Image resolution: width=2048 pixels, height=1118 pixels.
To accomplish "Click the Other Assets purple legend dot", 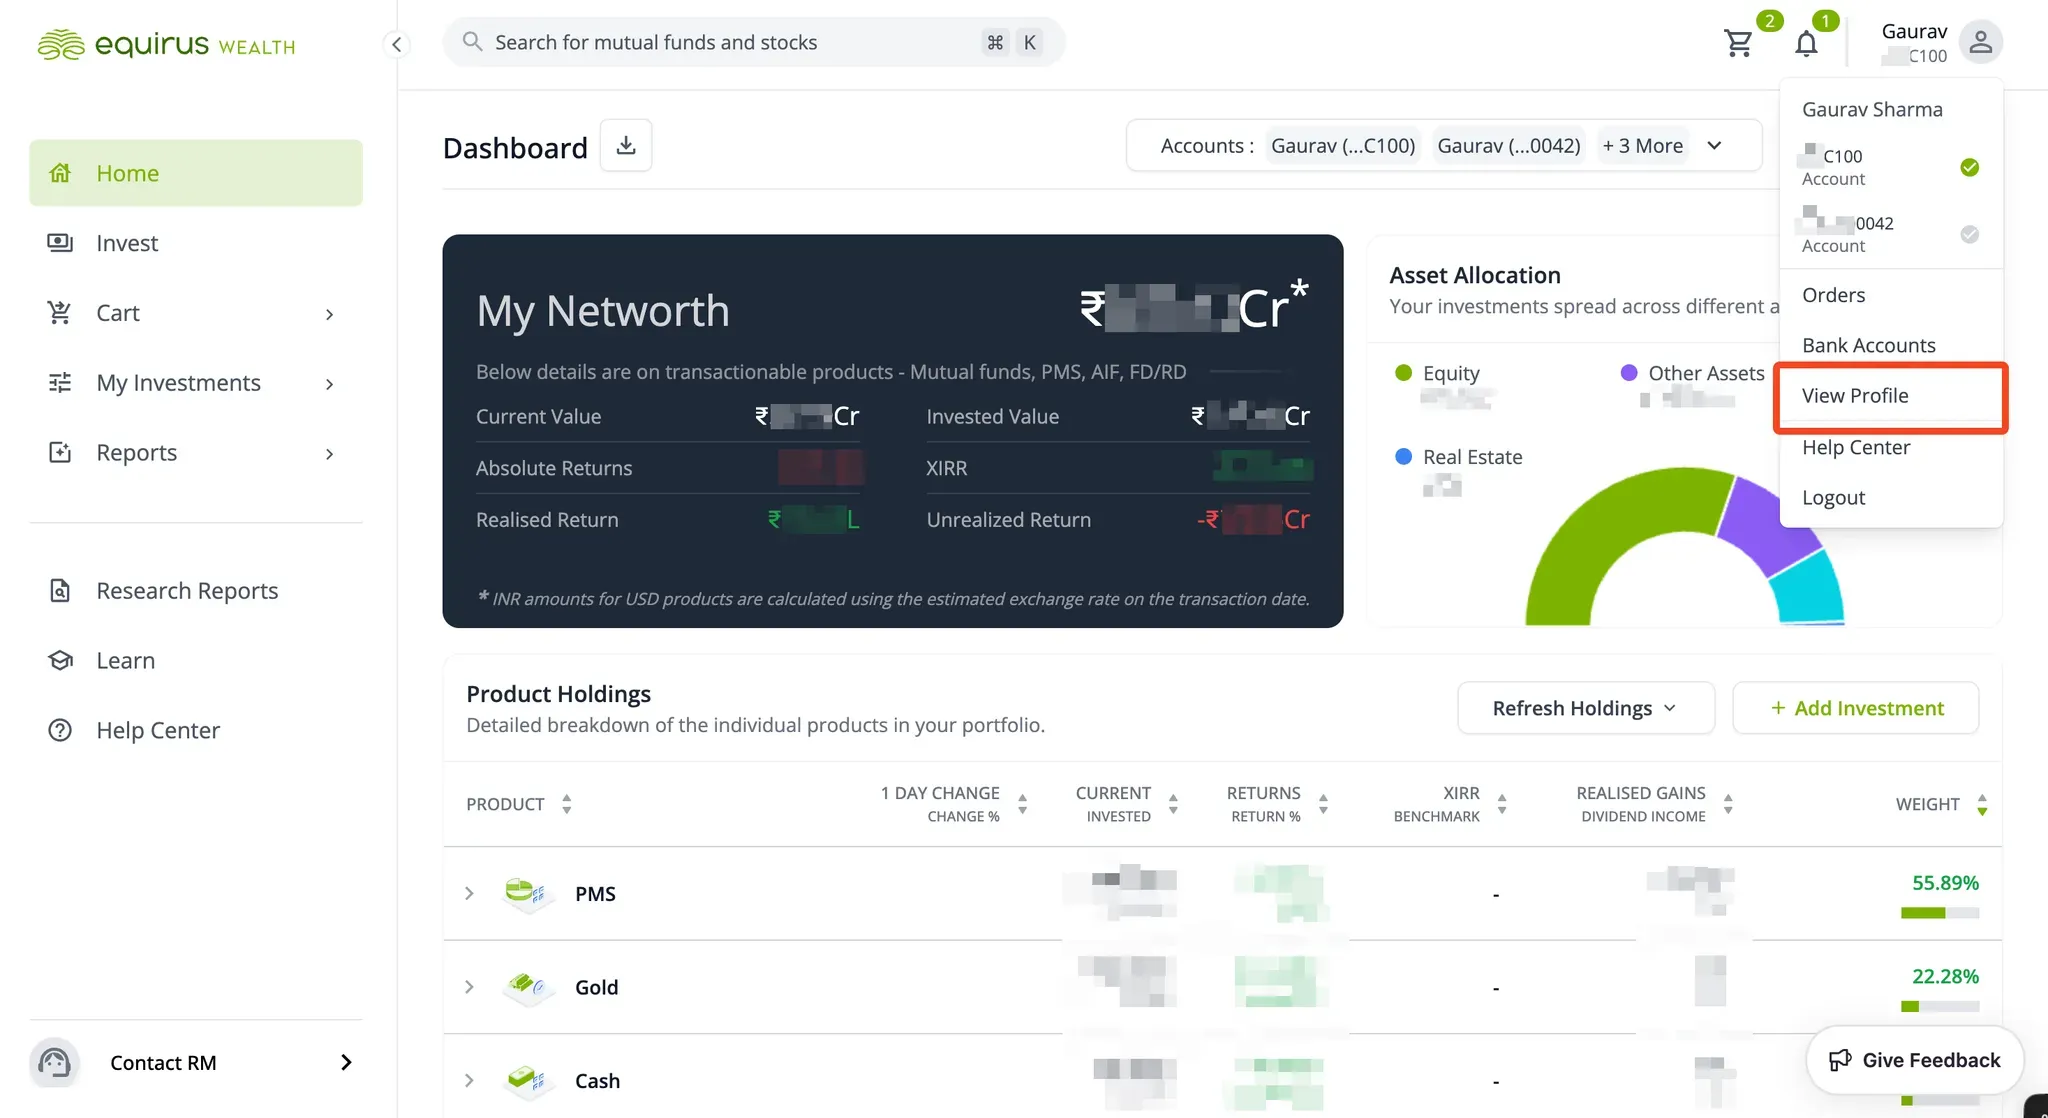I will coord(1629,373).
